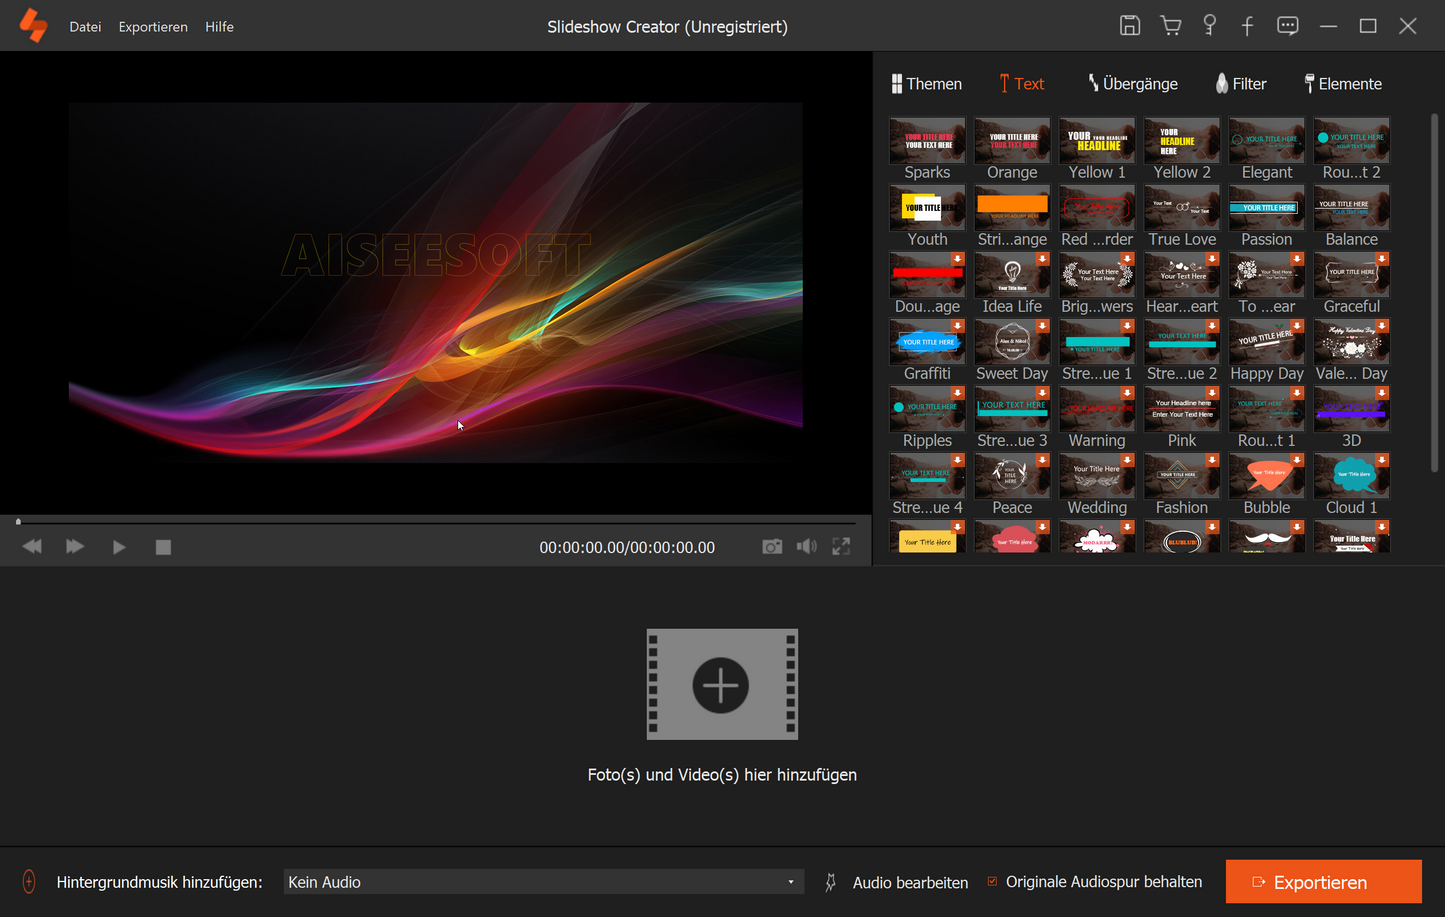Click the save project icon

click(x=1129, y=26)
